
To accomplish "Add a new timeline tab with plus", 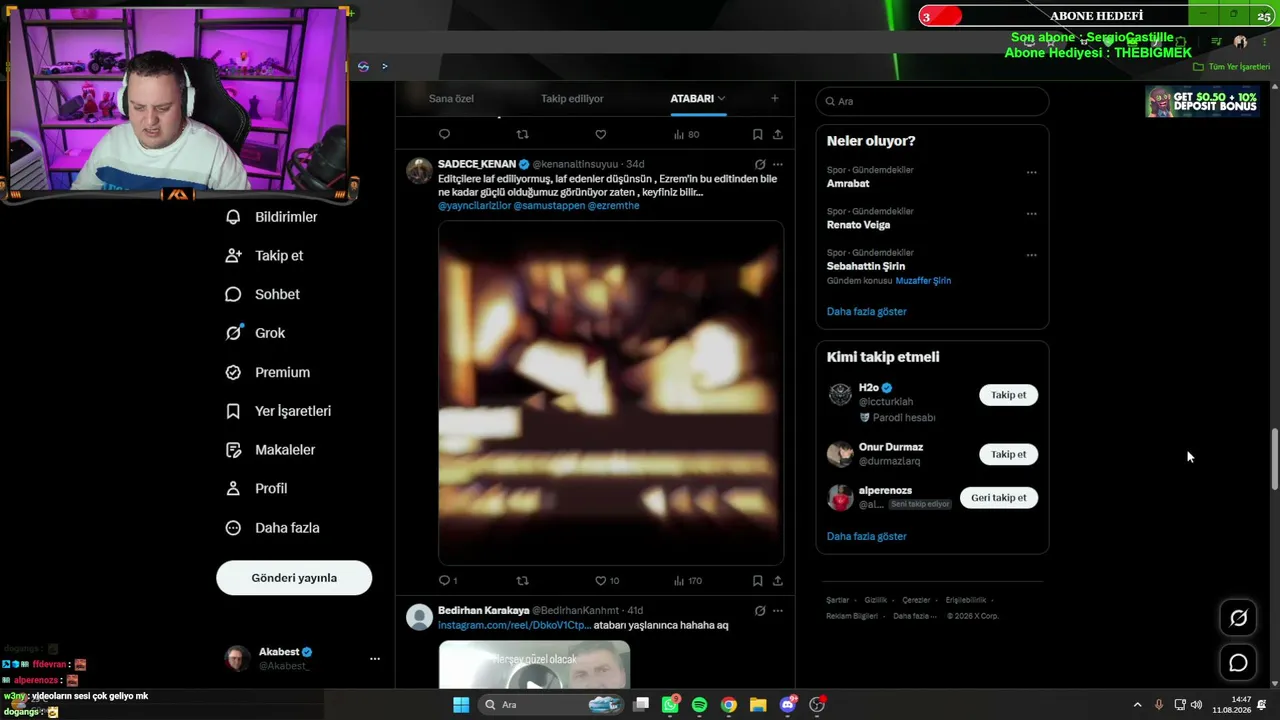I will (774, 98).
